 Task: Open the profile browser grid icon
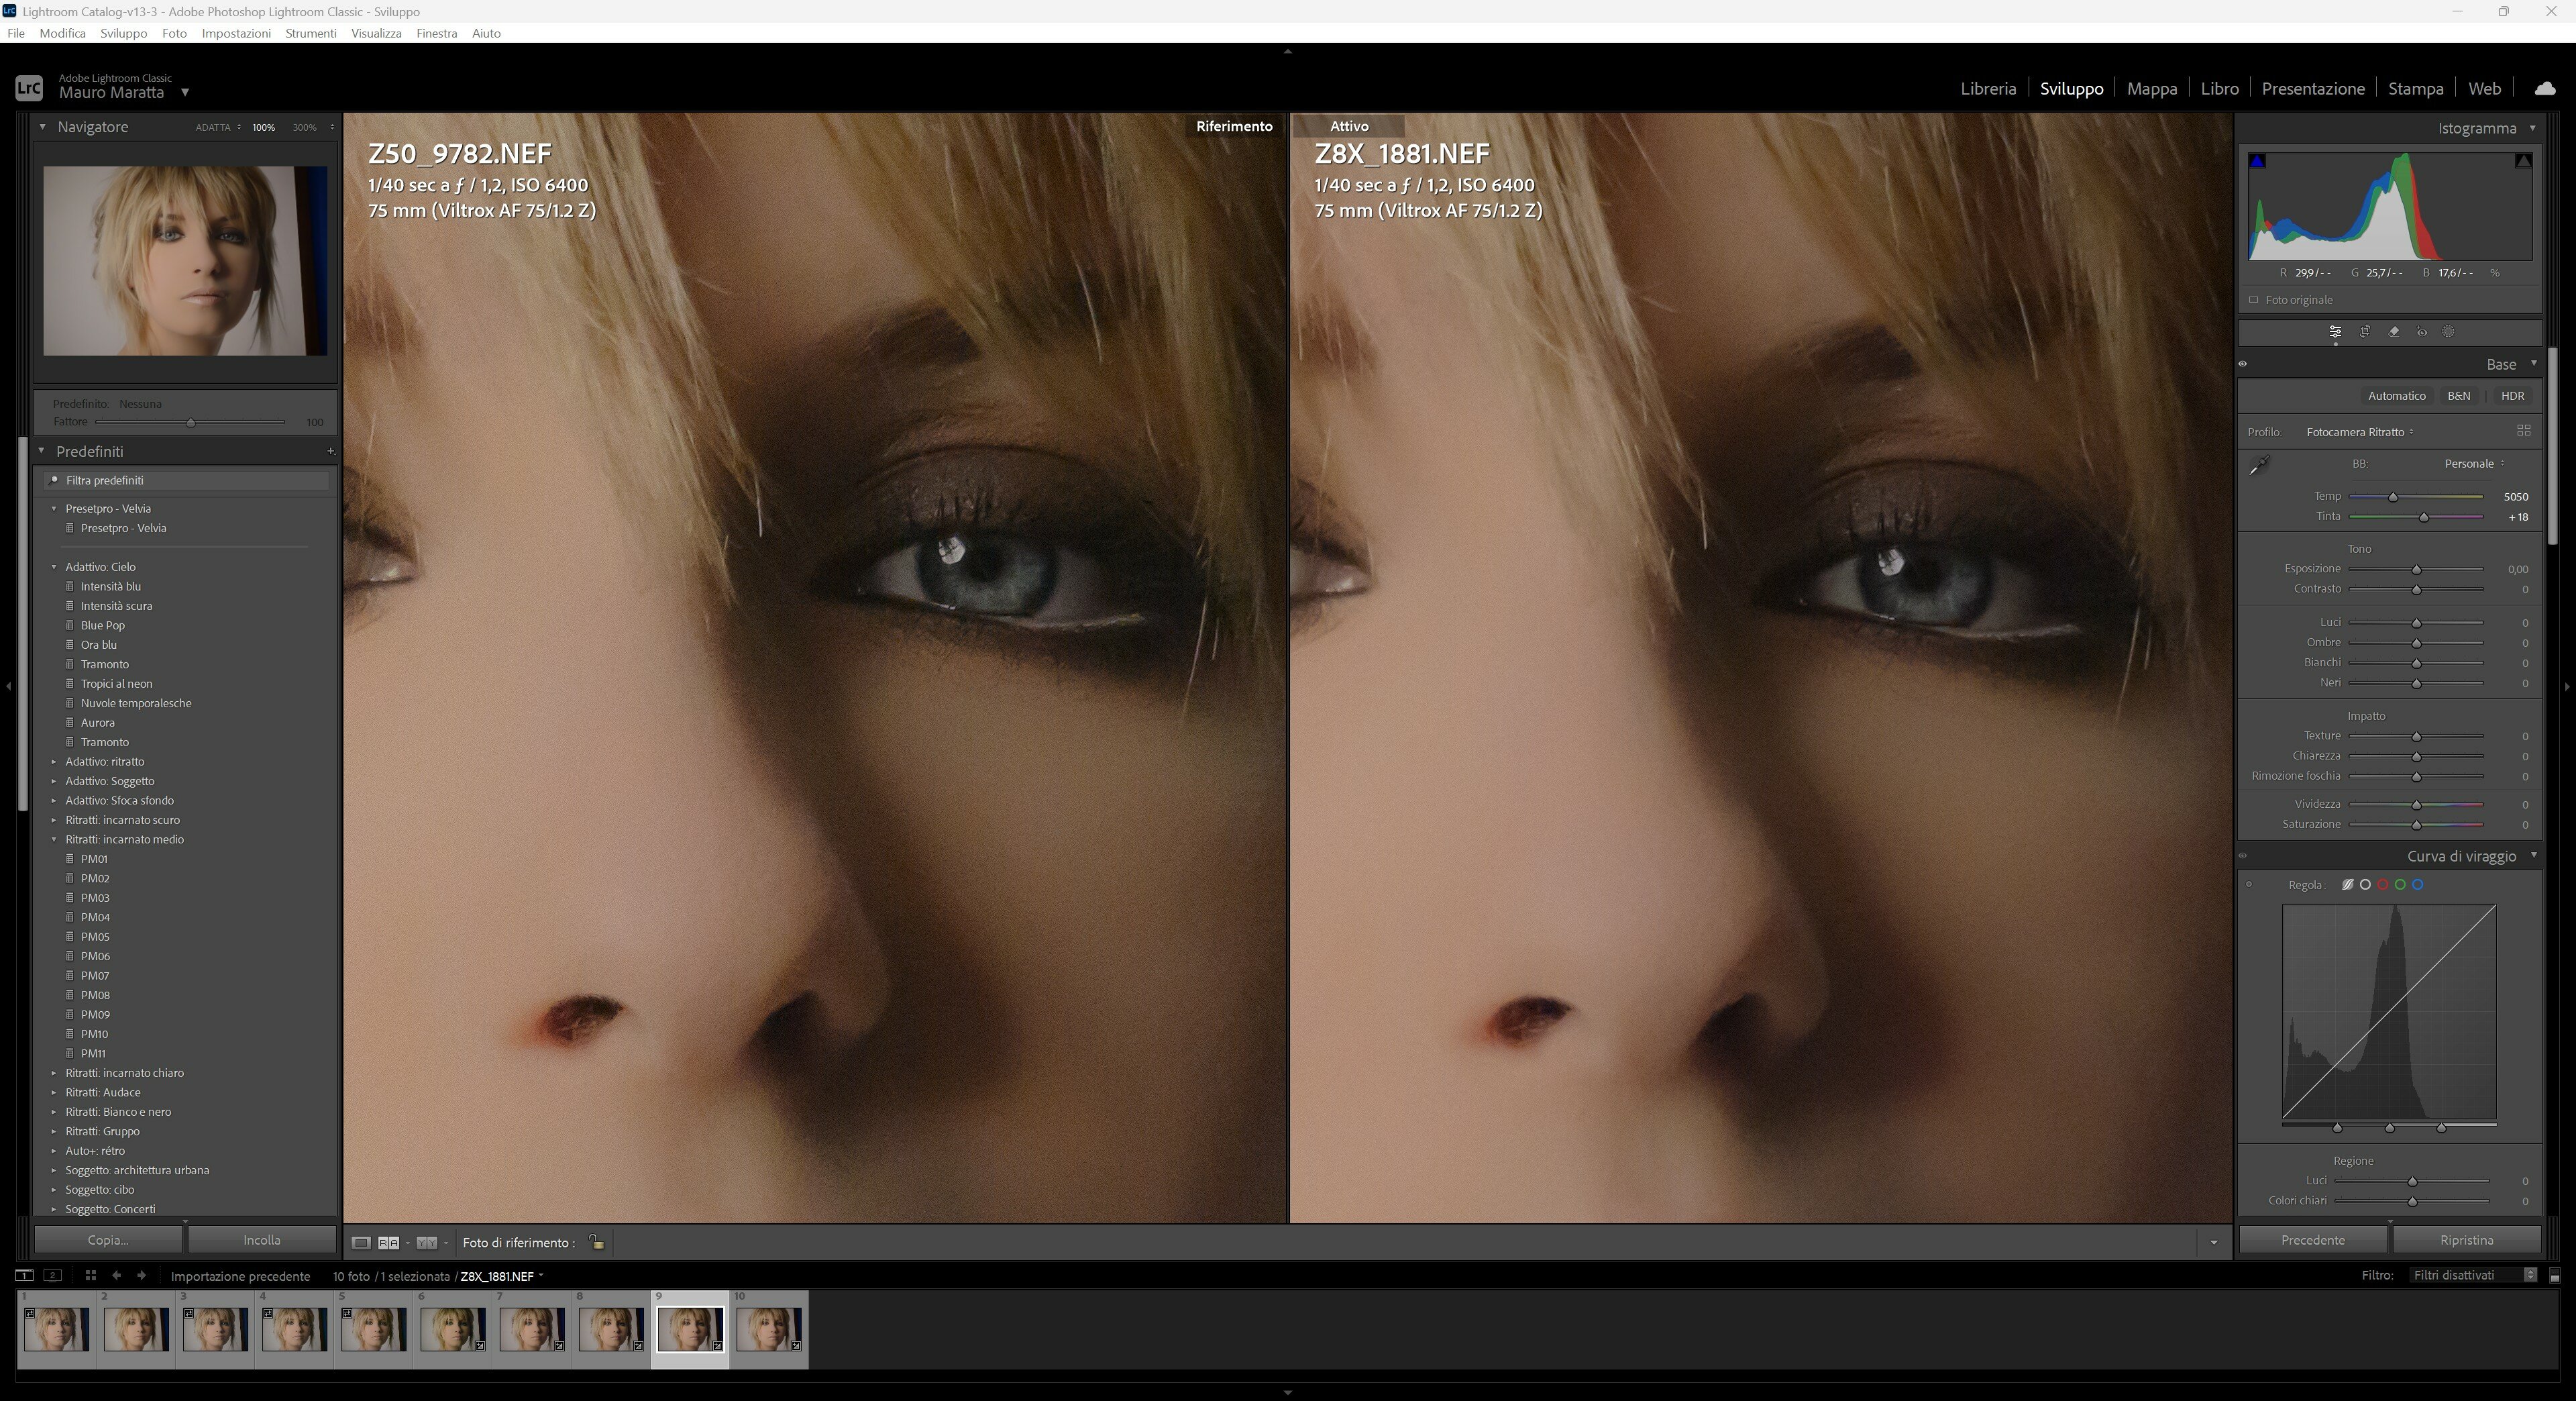click(2523, 431)
